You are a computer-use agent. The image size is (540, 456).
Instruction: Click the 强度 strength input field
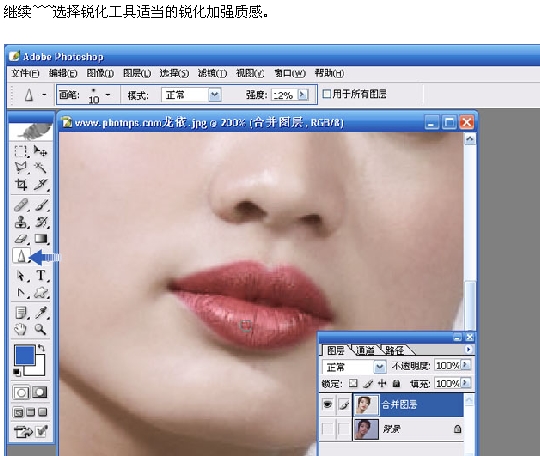tap(284, 95)
